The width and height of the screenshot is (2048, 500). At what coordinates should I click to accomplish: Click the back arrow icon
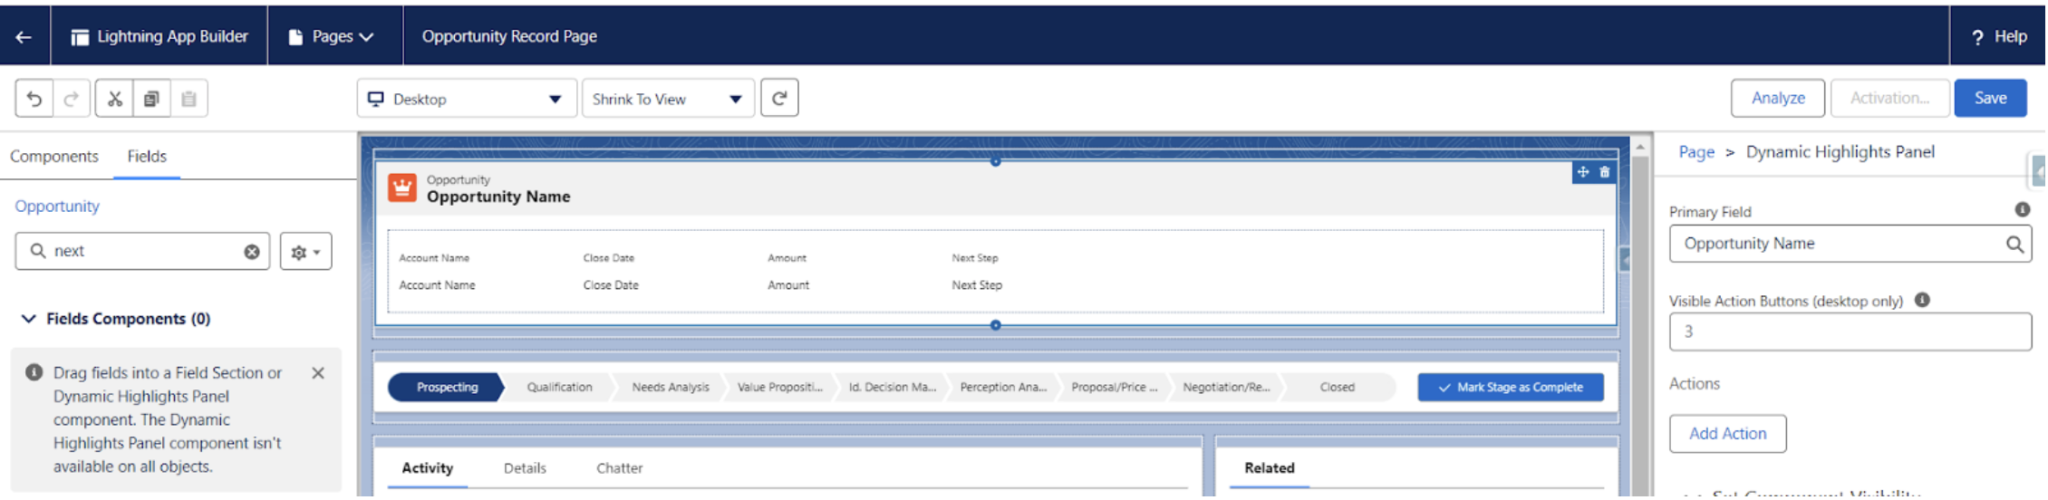[24, 37]
